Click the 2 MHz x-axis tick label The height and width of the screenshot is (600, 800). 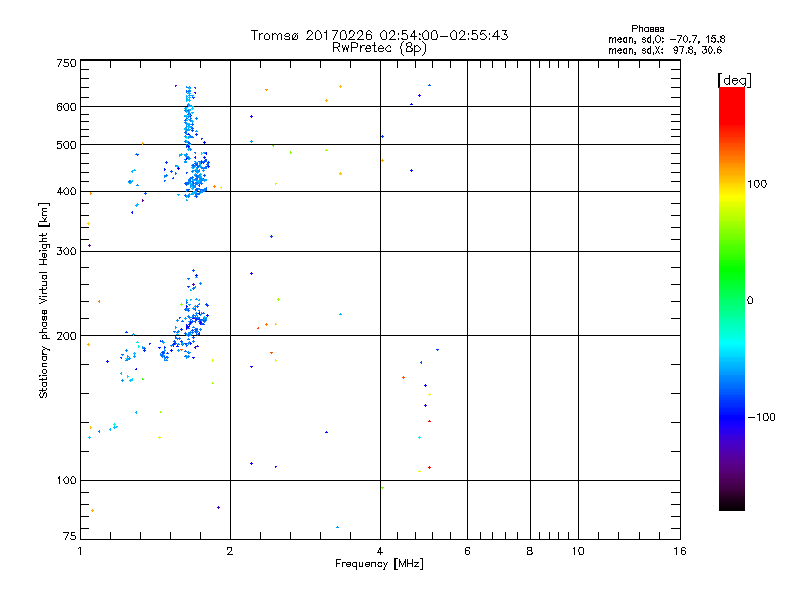click(230, 551)
